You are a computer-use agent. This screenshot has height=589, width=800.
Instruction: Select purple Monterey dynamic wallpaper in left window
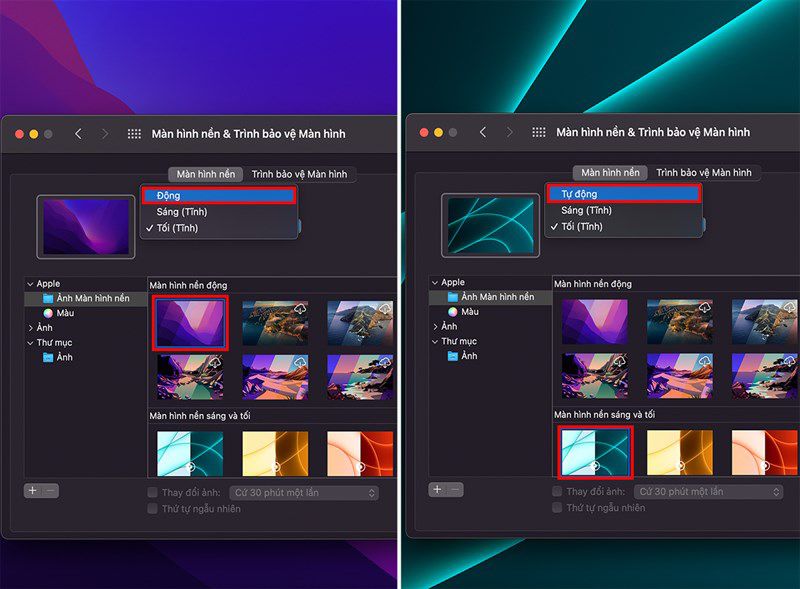[190, 323]
